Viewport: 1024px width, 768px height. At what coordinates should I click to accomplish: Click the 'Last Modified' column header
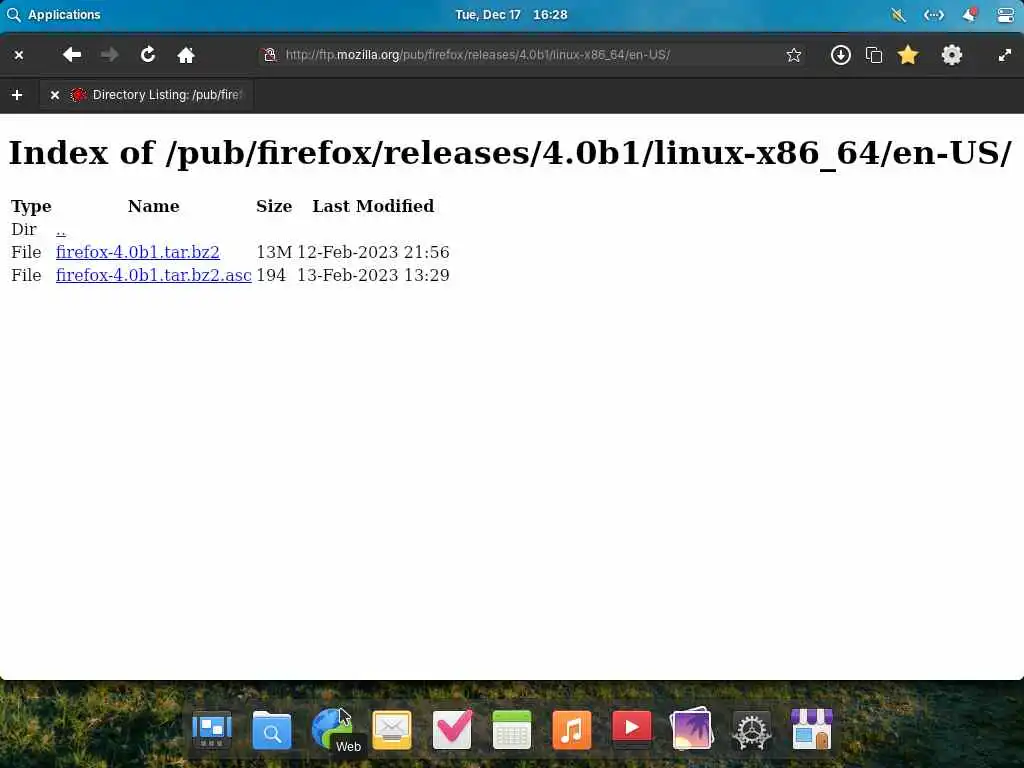pos(373,206)
